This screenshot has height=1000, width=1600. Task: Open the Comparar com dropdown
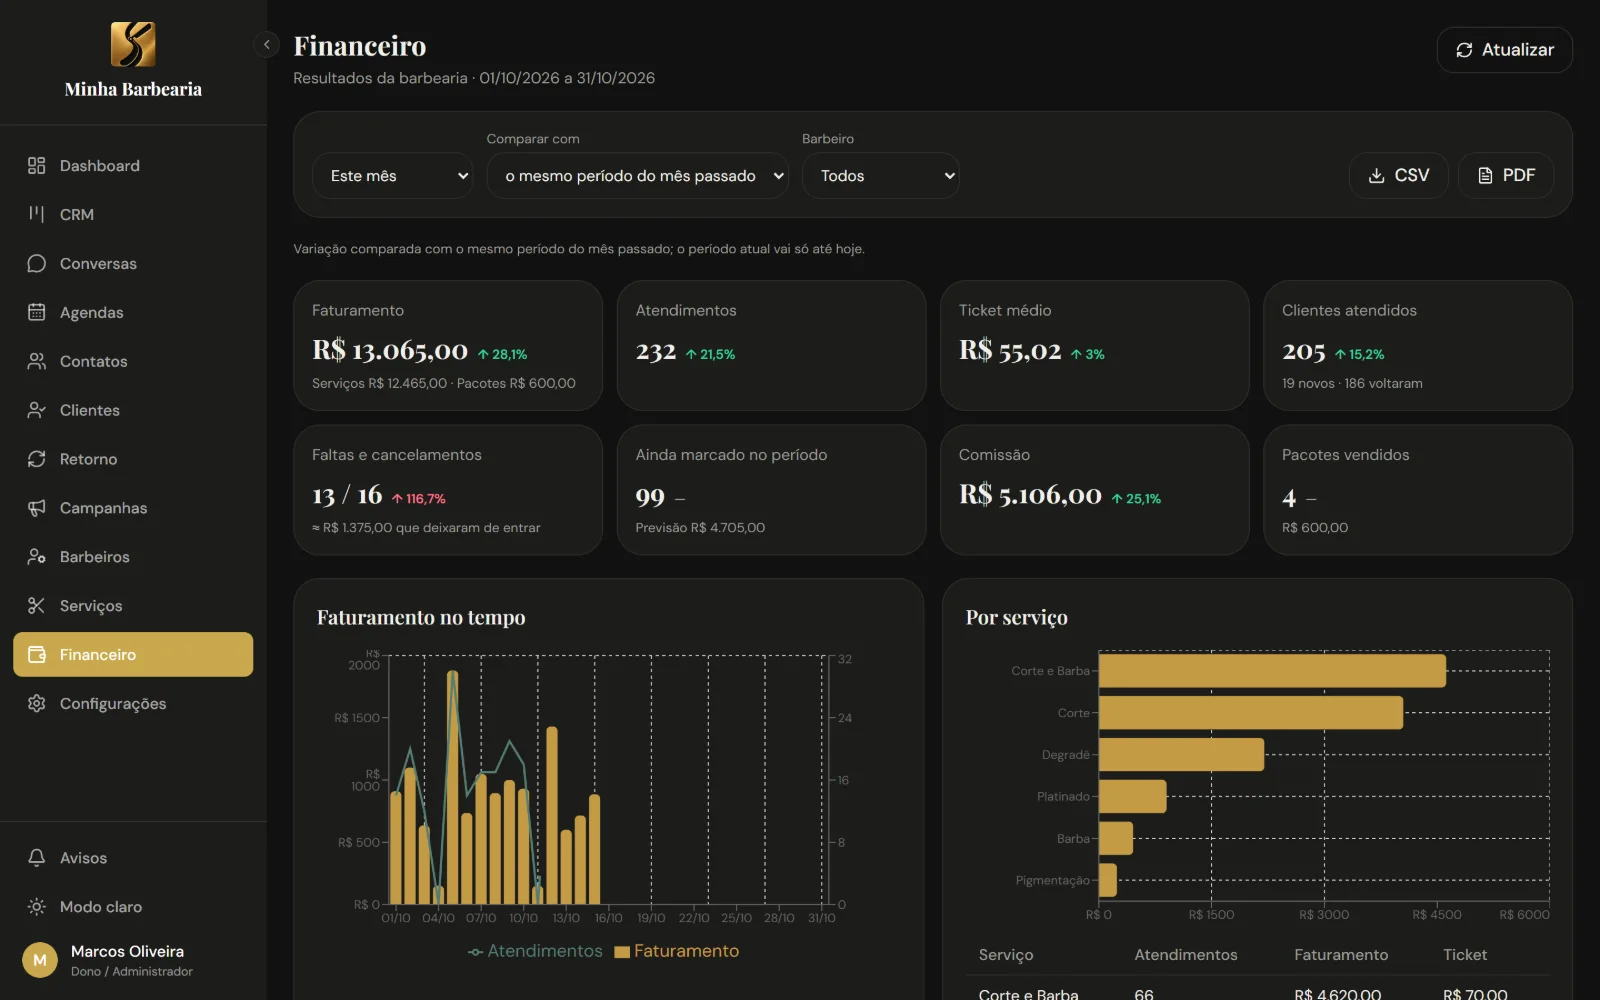click(x=638, y=176)
